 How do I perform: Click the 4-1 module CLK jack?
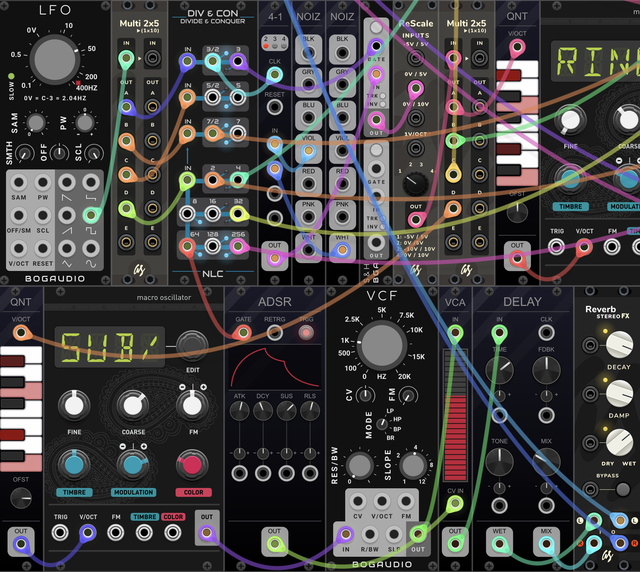click(275, 75)
